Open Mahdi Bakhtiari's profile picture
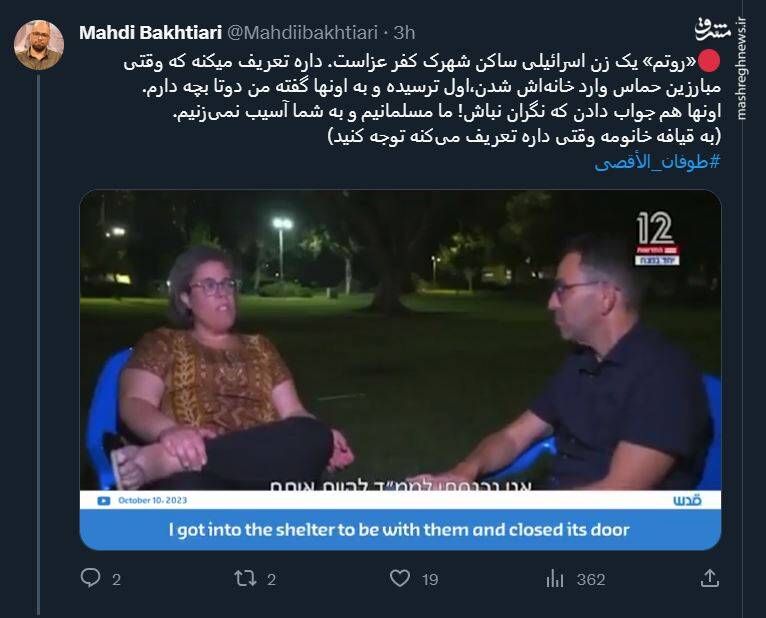766x618 pixels. pos(39,45)
